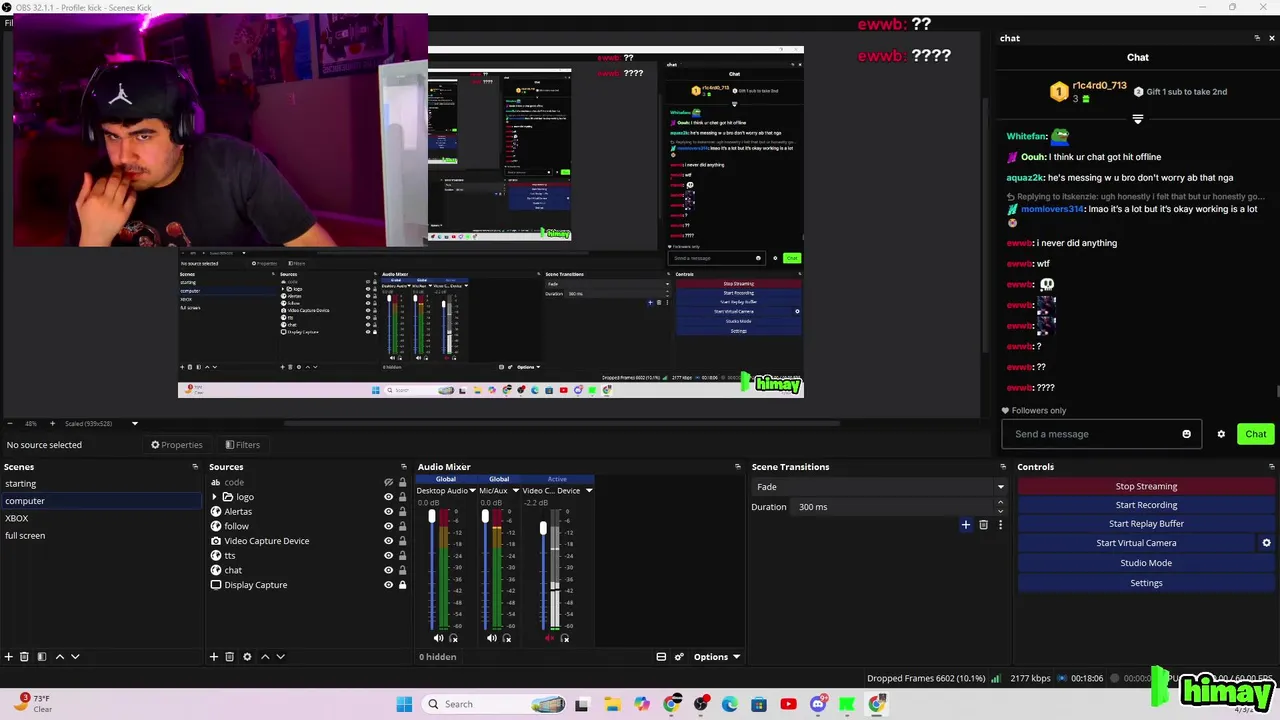
Task: Select the starting scene
Action: pyautogui.click(x=101, y=483)
